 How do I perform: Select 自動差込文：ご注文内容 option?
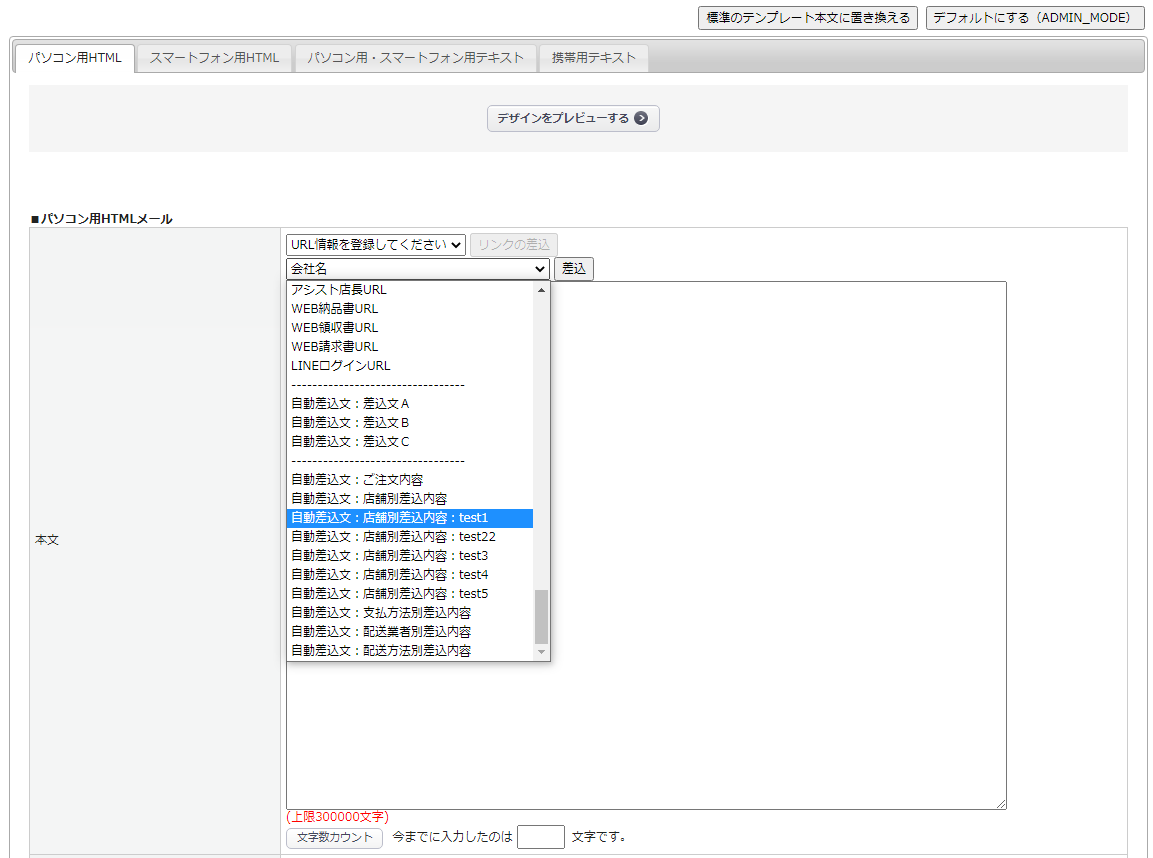tap(357, 480)
